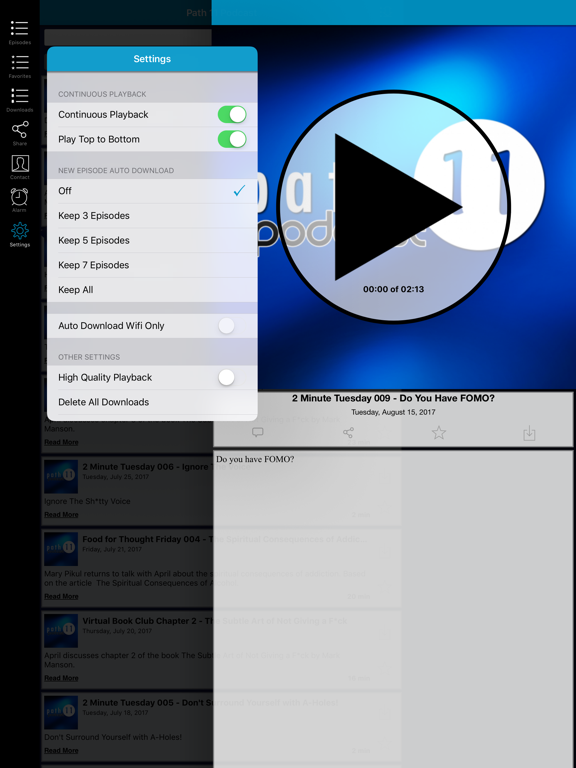Select episode title 2 Minute Tuesday 006

[167, 467]
